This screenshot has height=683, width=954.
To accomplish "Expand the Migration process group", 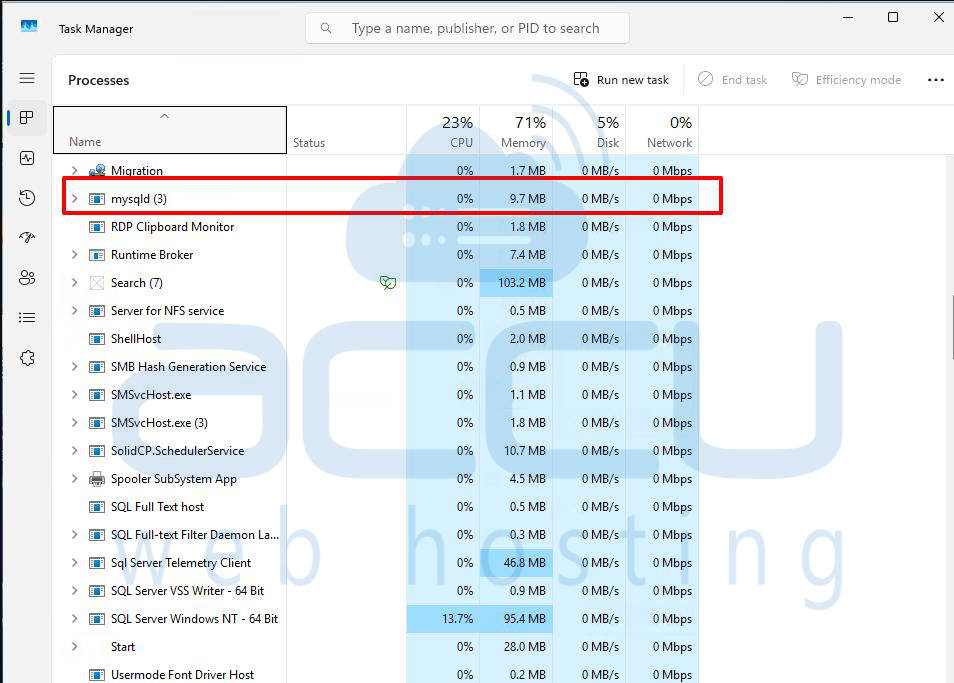I will click(x=74, y=170).
